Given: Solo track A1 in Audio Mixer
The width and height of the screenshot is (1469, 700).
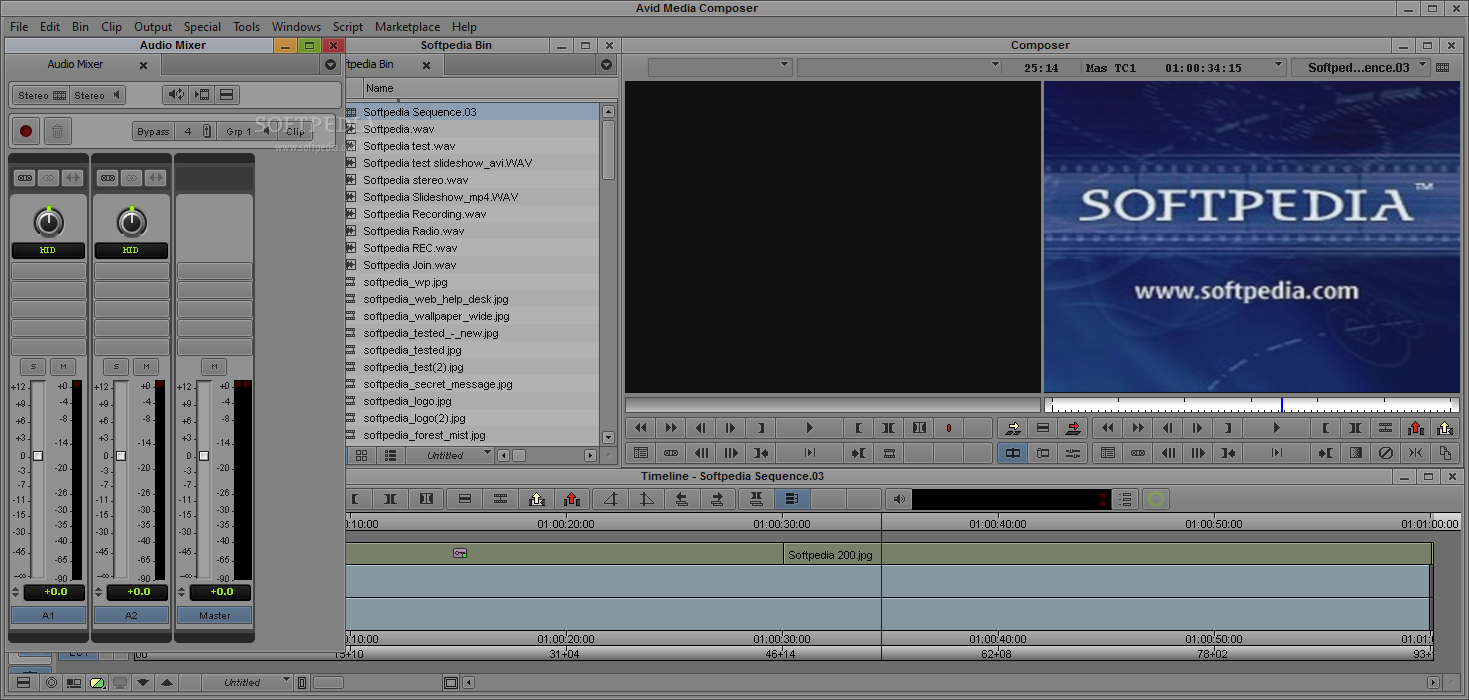Looking at the screenshot, I should tap(33, 367).
